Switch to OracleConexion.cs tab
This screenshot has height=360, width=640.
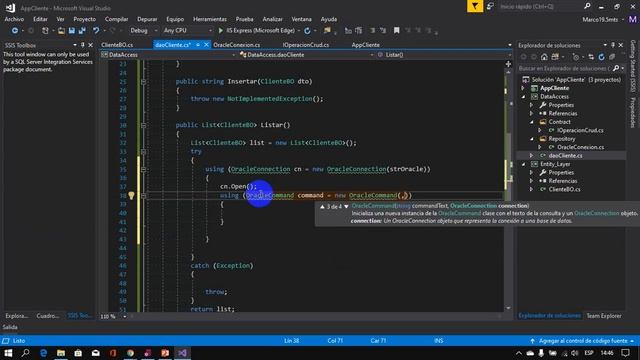point(237,45)
